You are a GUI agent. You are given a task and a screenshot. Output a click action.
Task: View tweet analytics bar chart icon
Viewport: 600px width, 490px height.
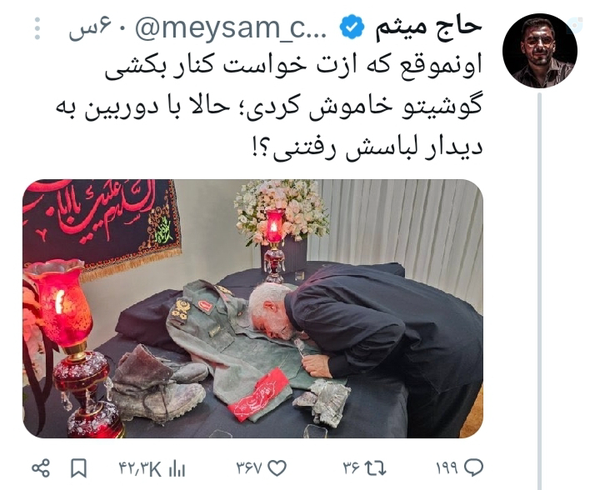point(177,468)
